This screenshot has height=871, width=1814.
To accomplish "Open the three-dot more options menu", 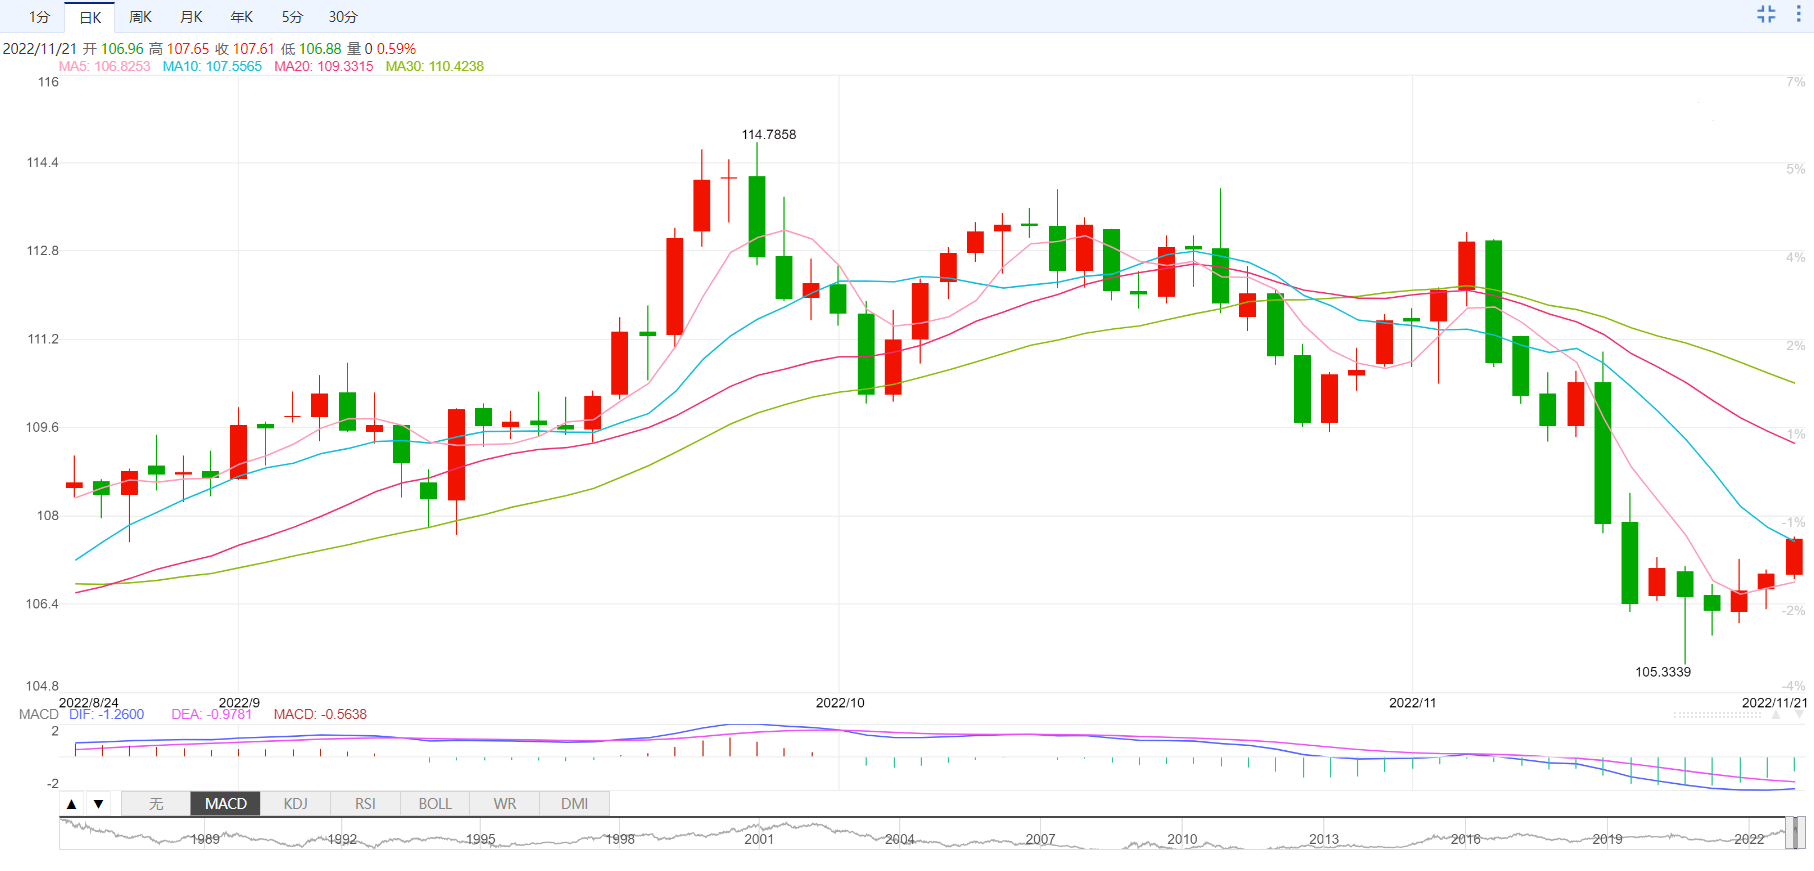I will point(1798,14).
